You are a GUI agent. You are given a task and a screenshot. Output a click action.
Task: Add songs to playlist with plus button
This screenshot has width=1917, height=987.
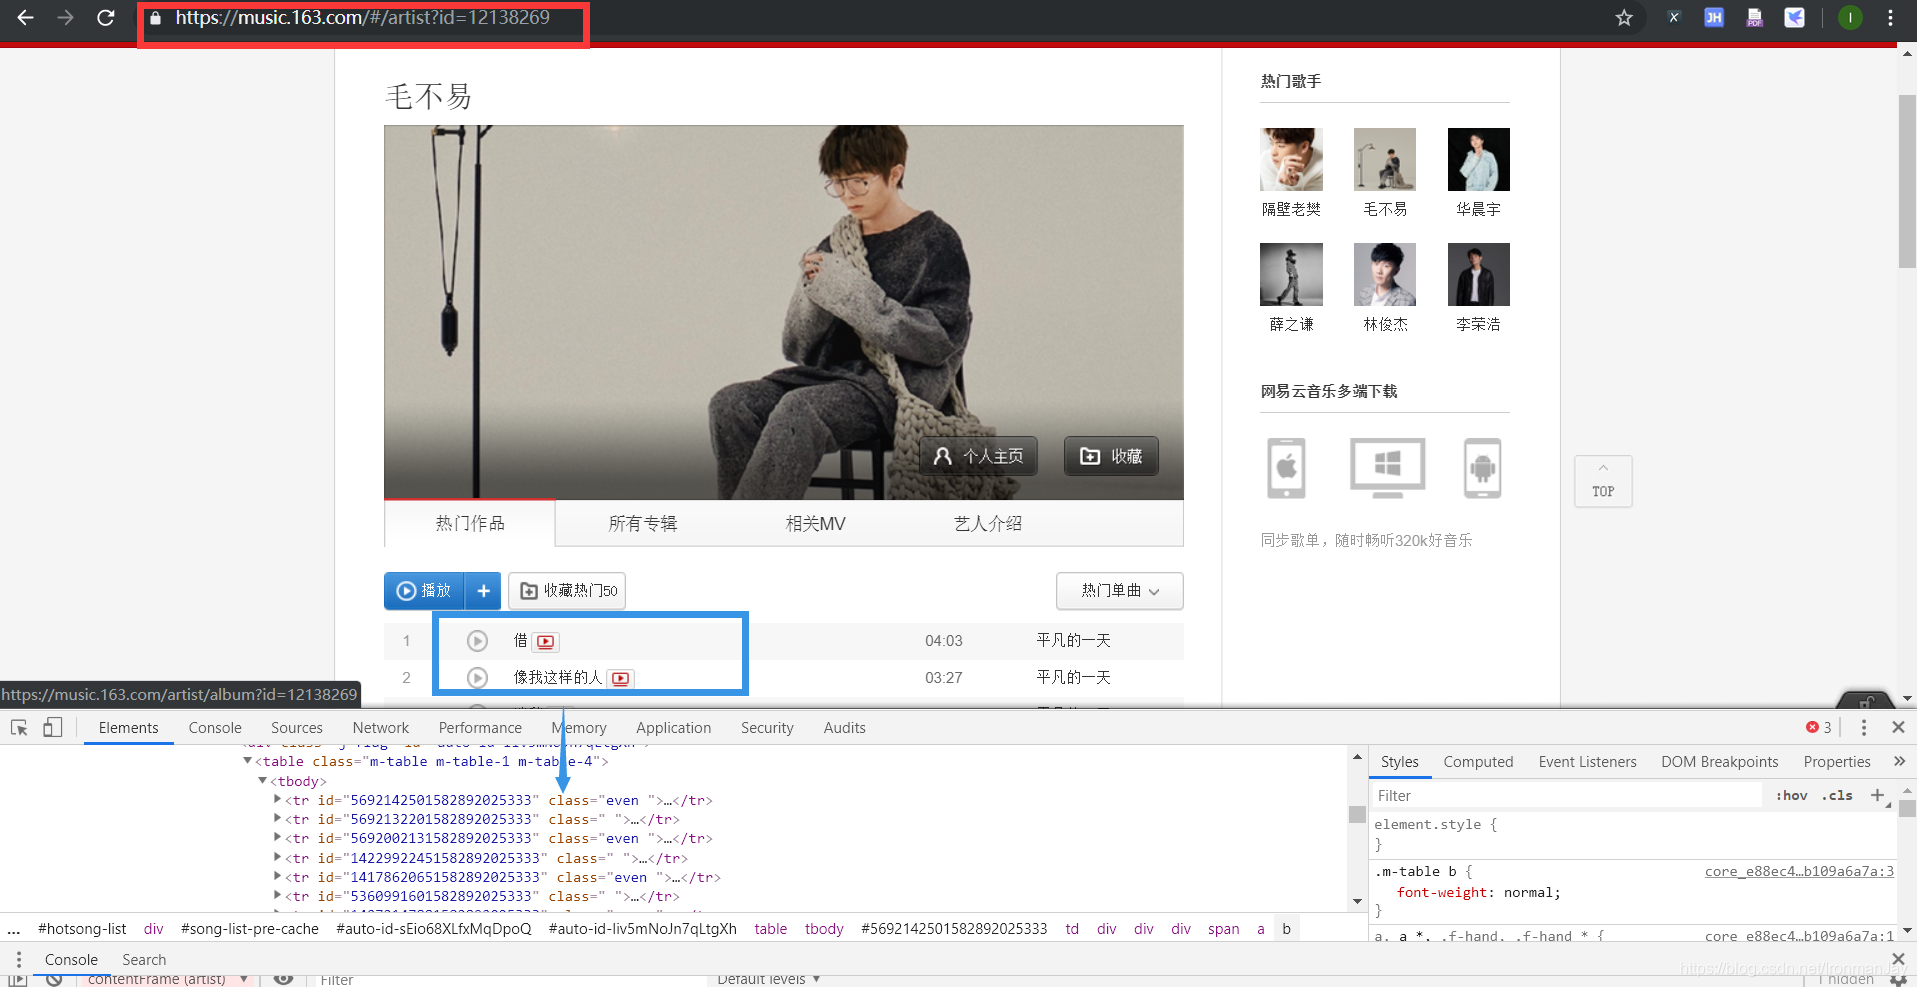483,591
